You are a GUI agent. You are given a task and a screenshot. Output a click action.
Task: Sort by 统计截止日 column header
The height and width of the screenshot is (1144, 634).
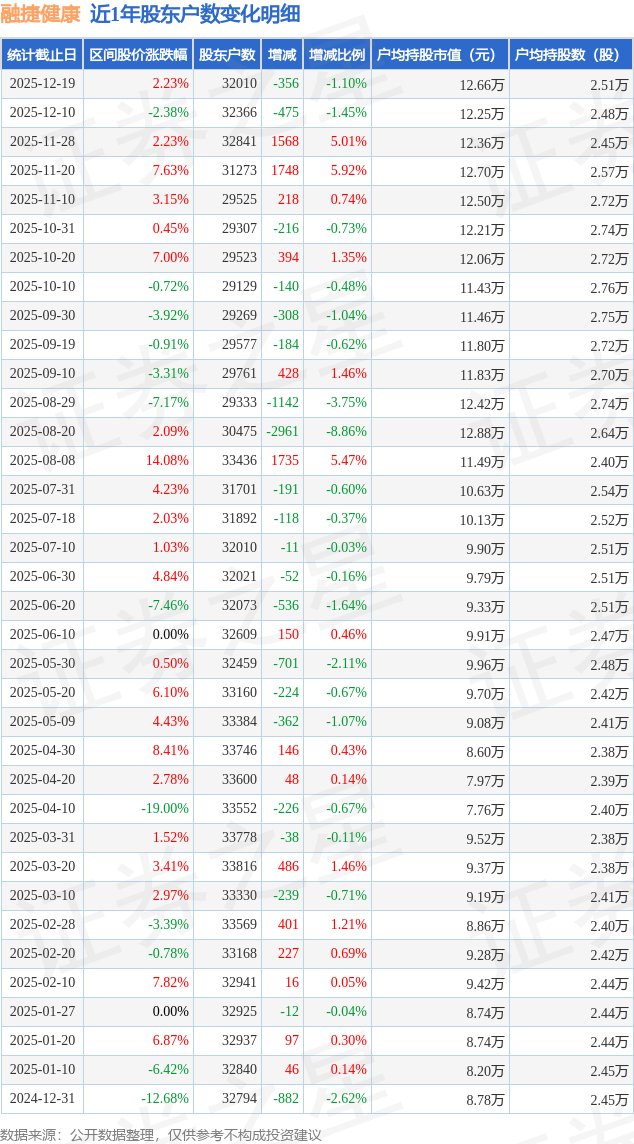click(x=42, y=55)
